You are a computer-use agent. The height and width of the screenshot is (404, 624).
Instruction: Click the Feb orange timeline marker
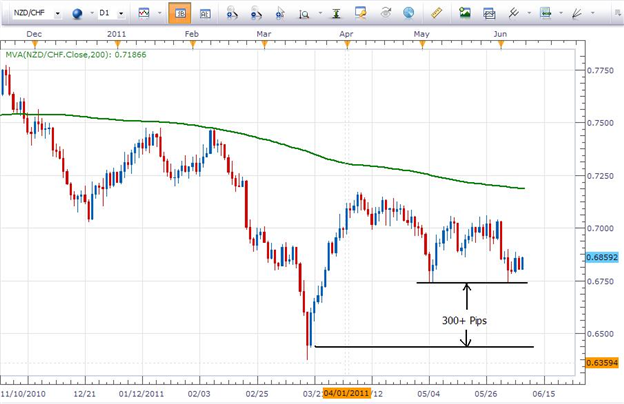click(193, 44)
